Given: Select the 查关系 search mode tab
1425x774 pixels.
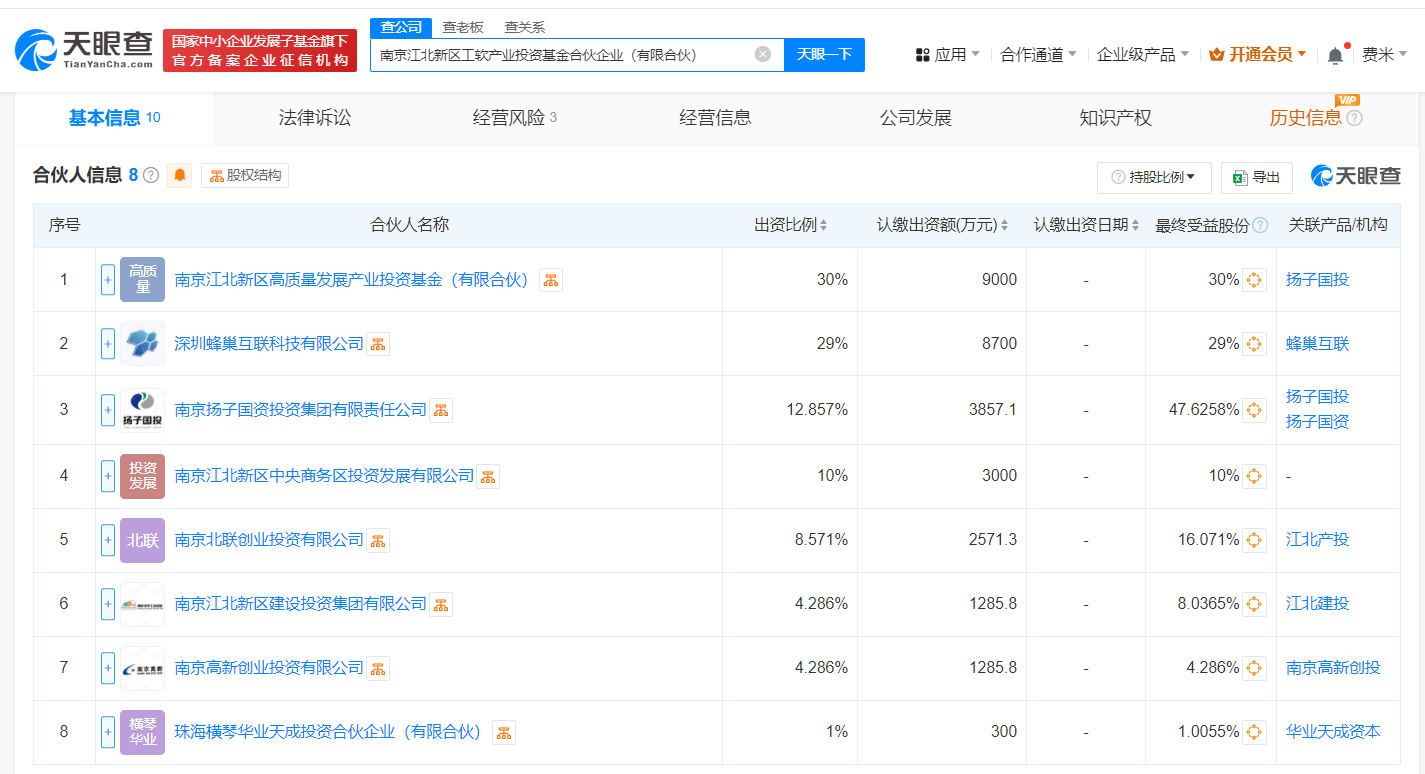Looking at the screenshot, I should point(525,27).
